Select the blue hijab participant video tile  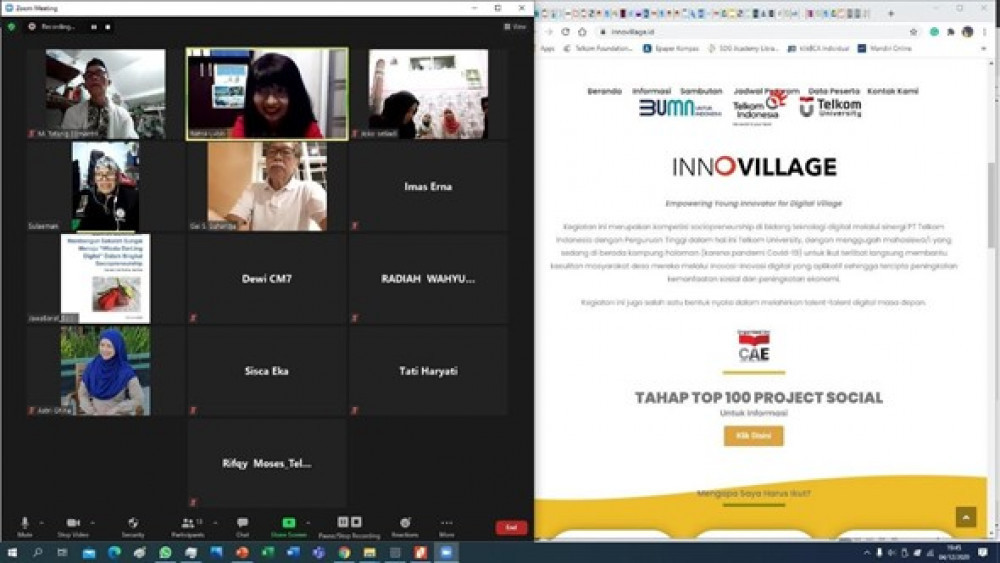[x=106, y=371]
